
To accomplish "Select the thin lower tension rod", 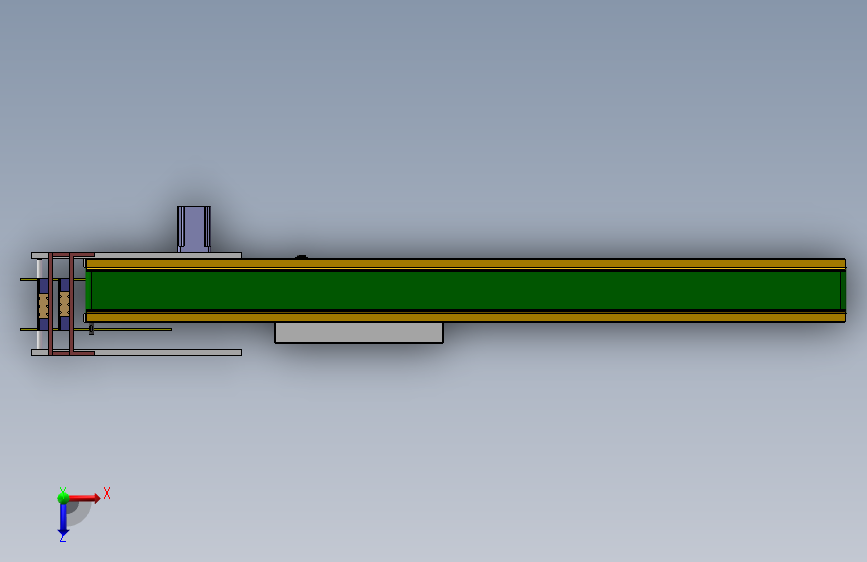I will [96, 329].
